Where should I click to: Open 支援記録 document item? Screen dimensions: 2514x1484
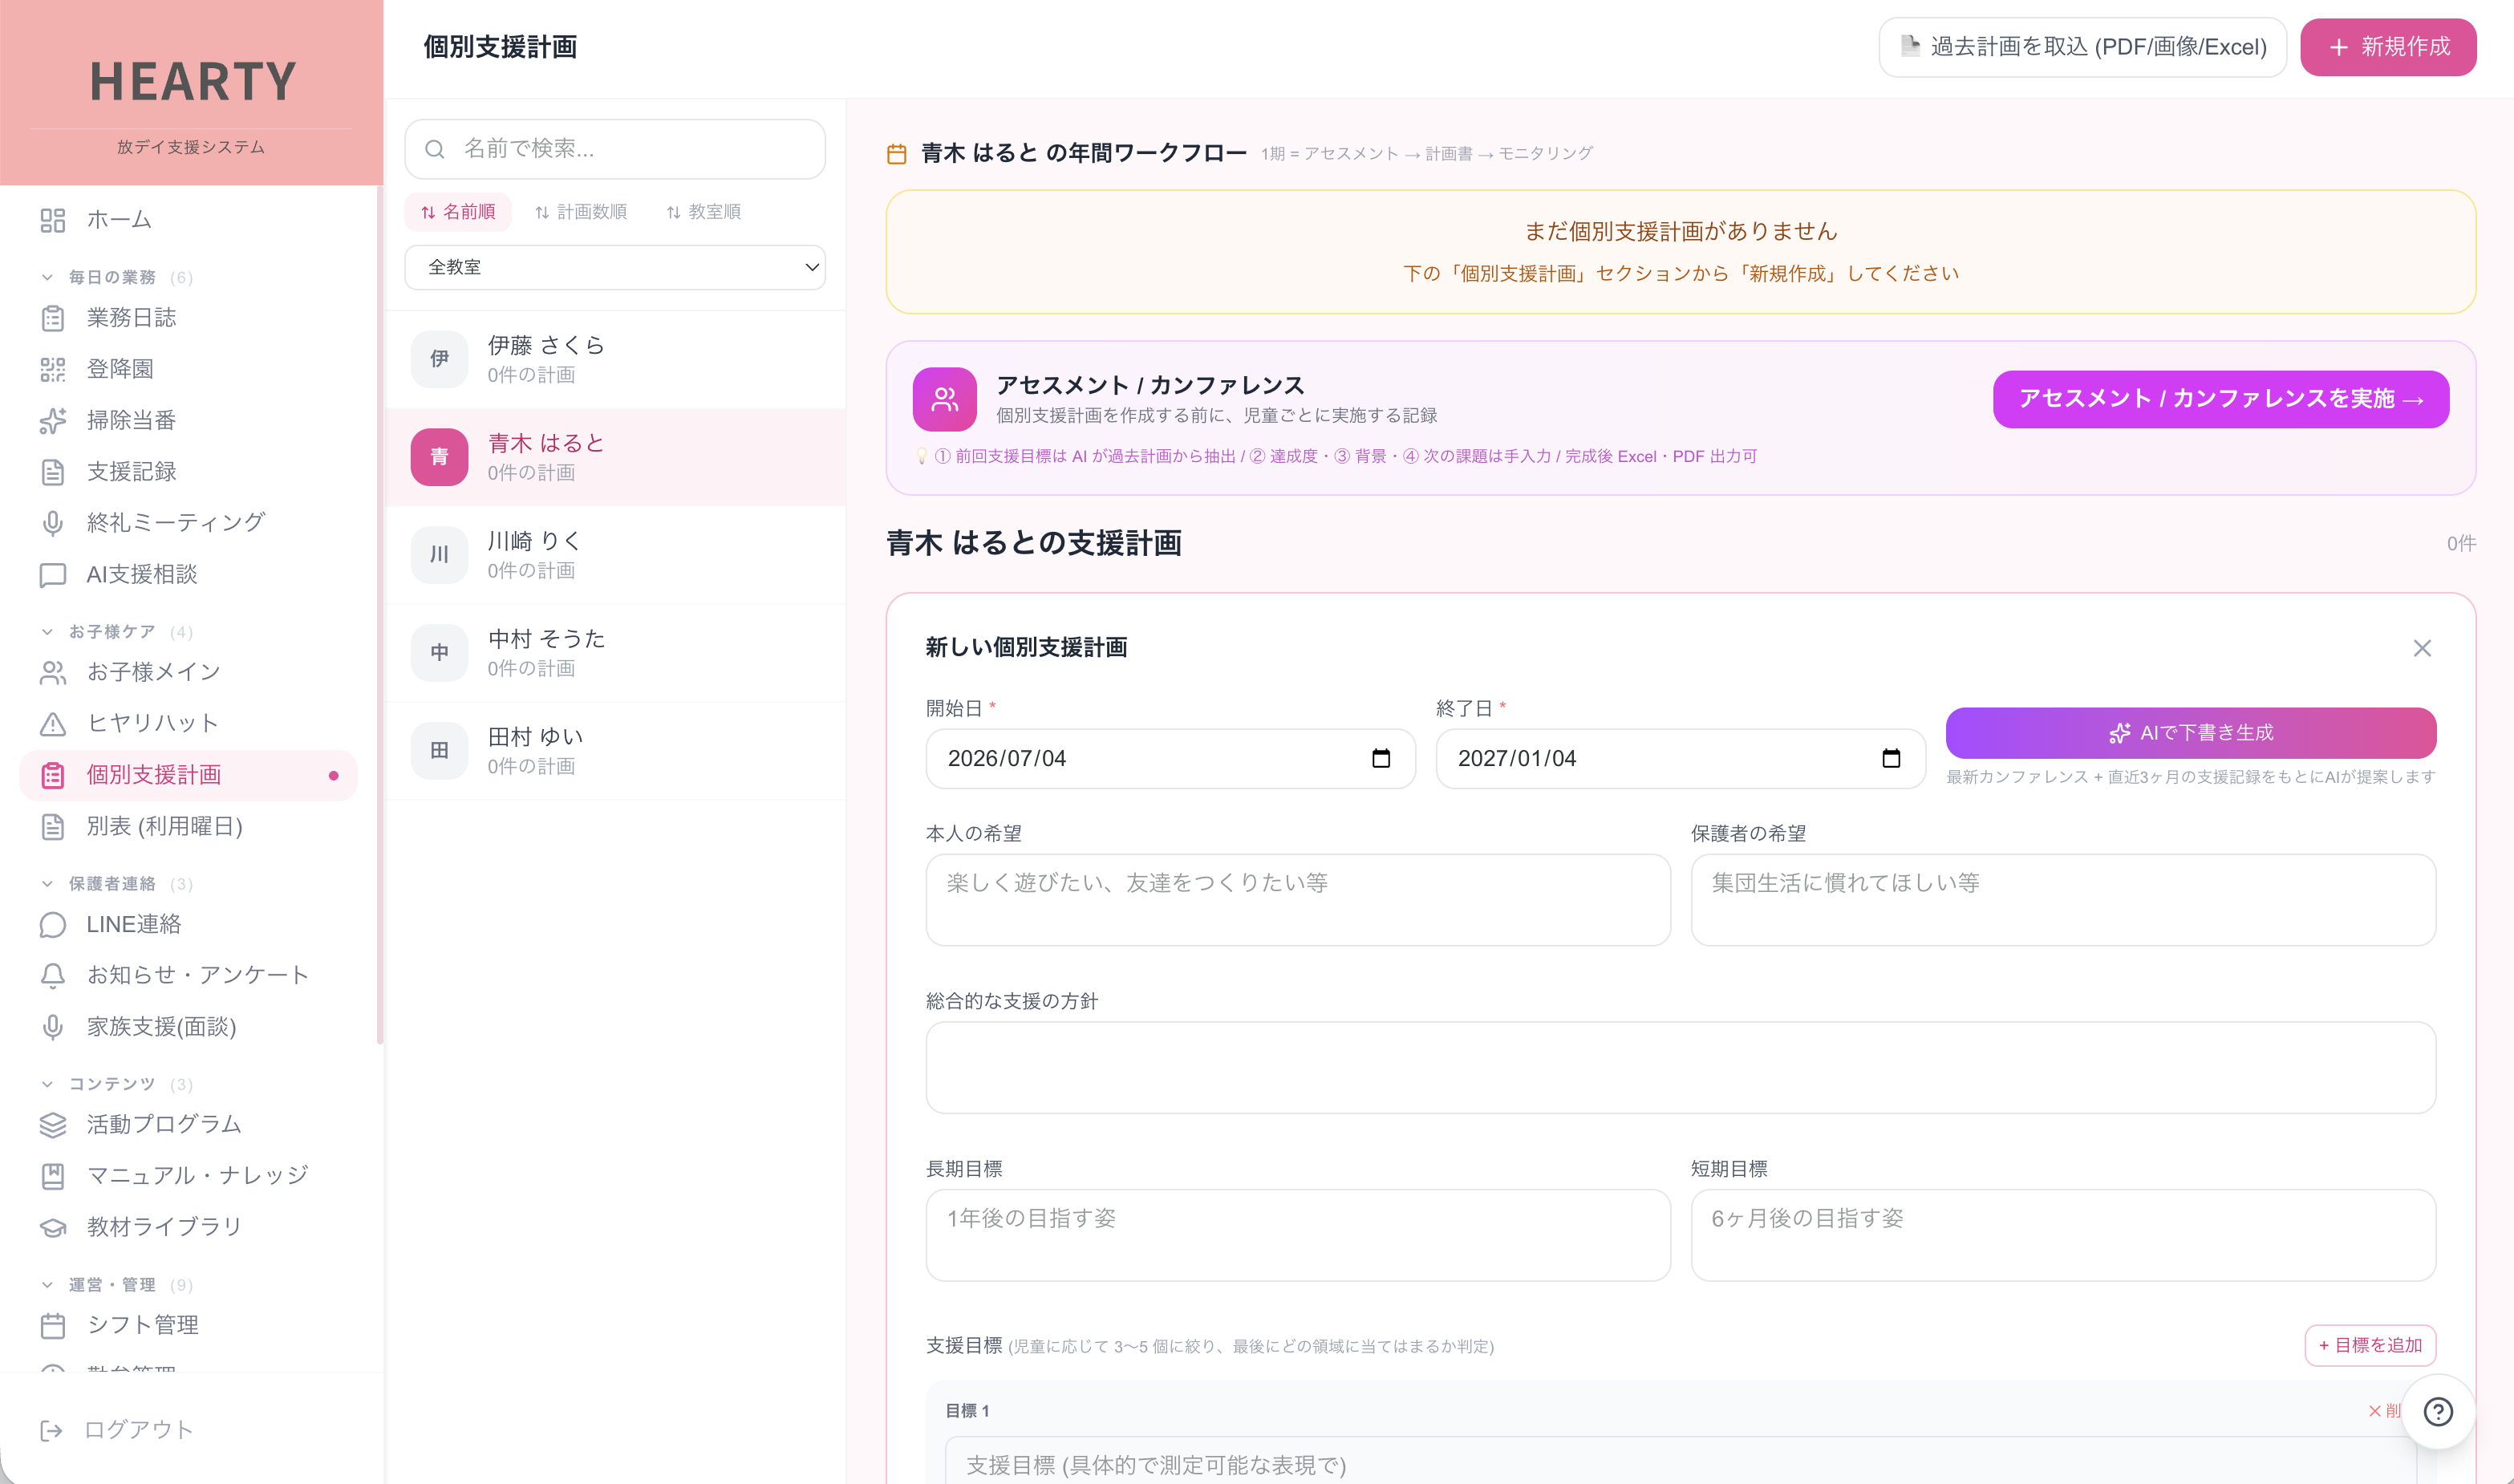[188, 471]
